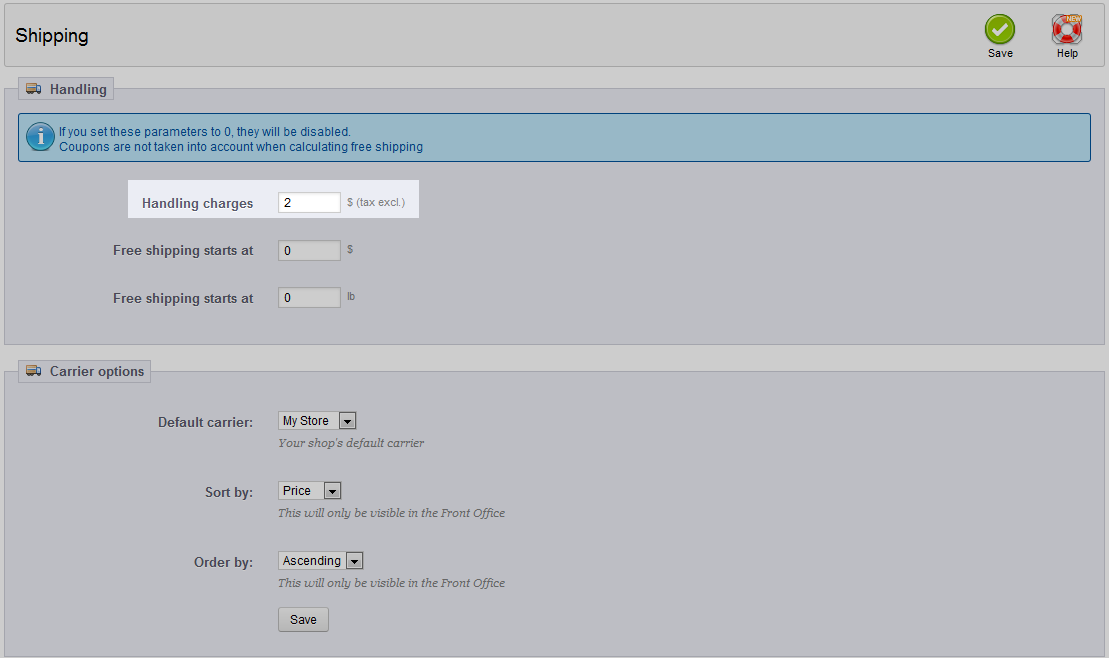Click the Free shipping starts at $ field
Screen dimensions: 1109x658
(309, 250)
